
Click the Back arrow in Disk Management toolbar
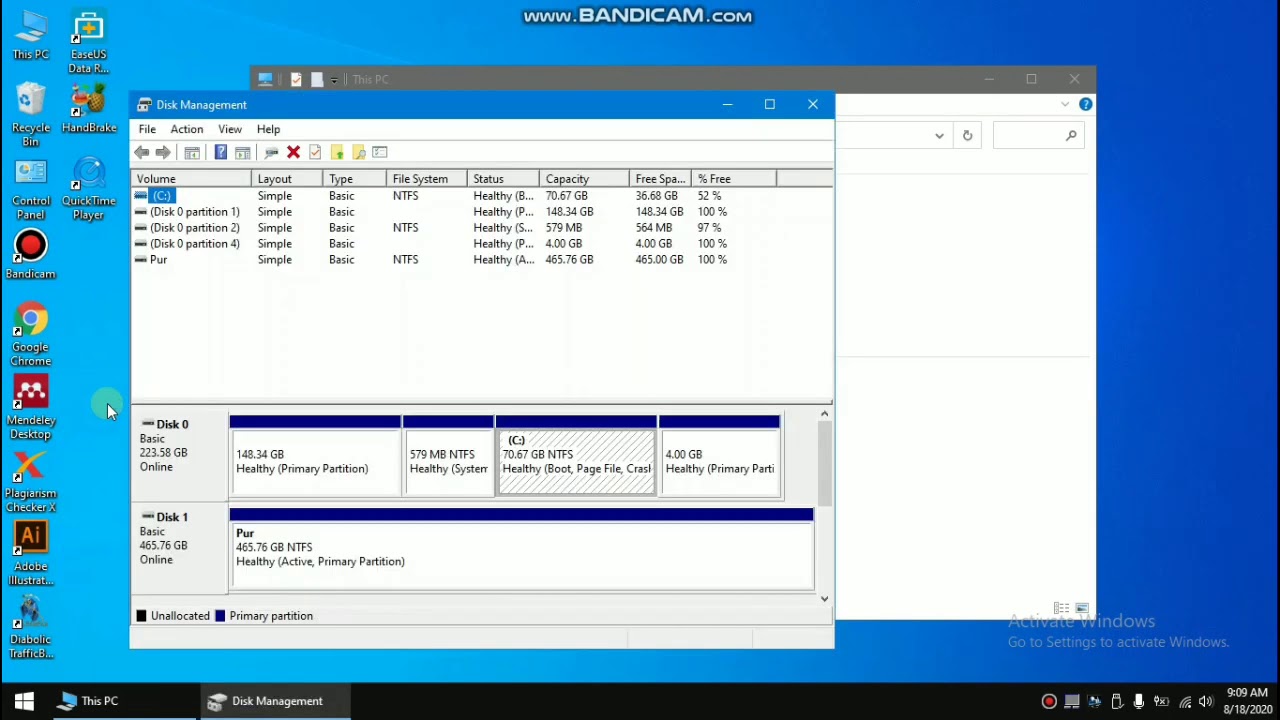point(142,152)
